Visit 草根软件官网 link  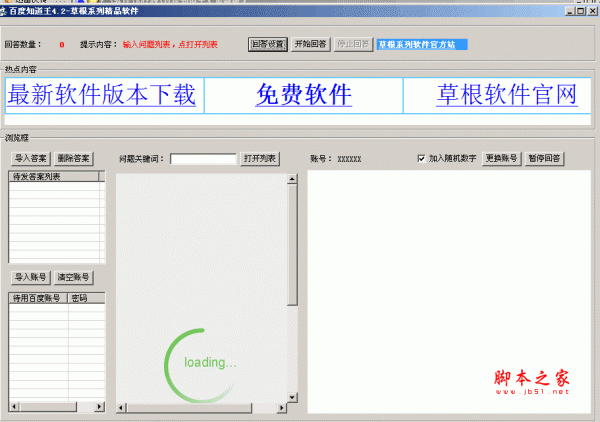507,95
